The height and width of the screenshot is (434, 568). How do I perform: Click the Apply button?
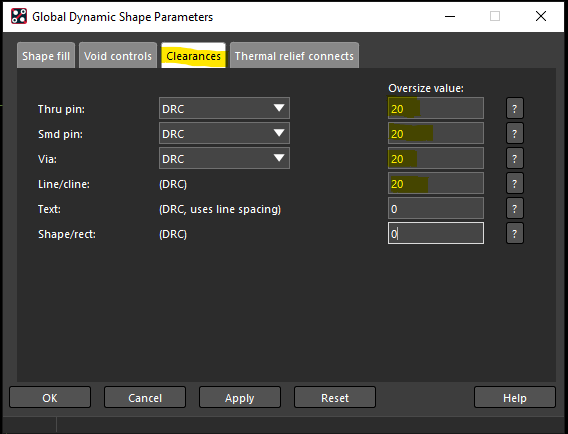240,397
